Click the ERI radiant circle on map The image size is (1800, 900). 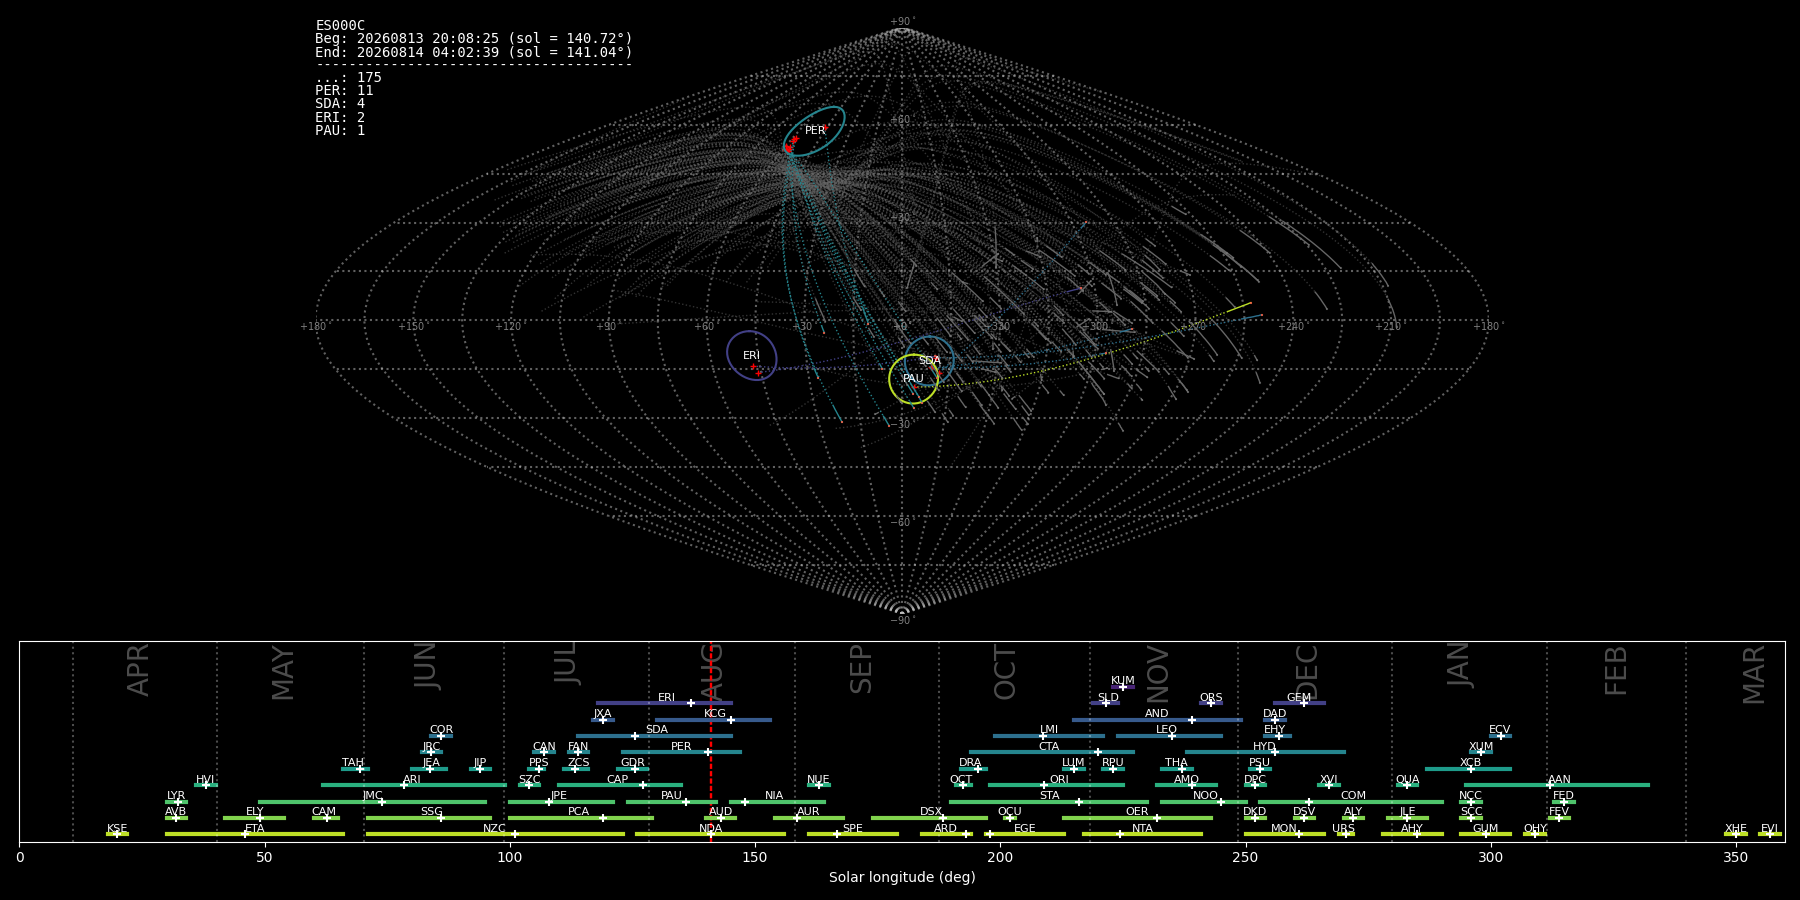(x=752, y=355)
